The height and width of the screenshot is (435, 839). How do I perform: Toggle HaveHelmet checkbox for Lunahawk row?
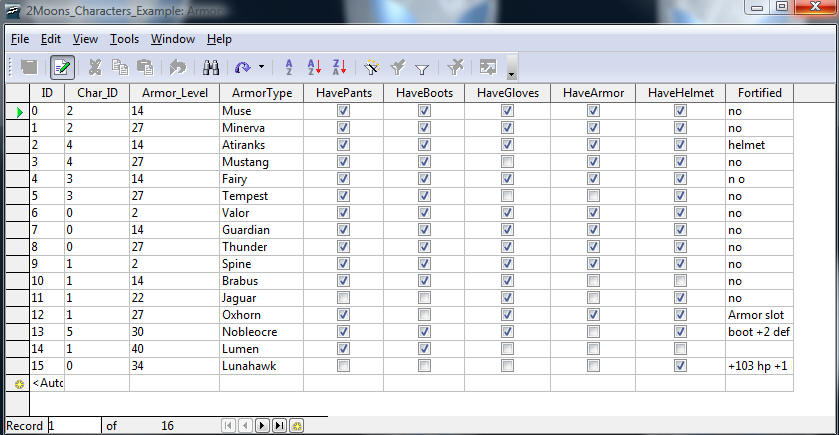[680, 366]
